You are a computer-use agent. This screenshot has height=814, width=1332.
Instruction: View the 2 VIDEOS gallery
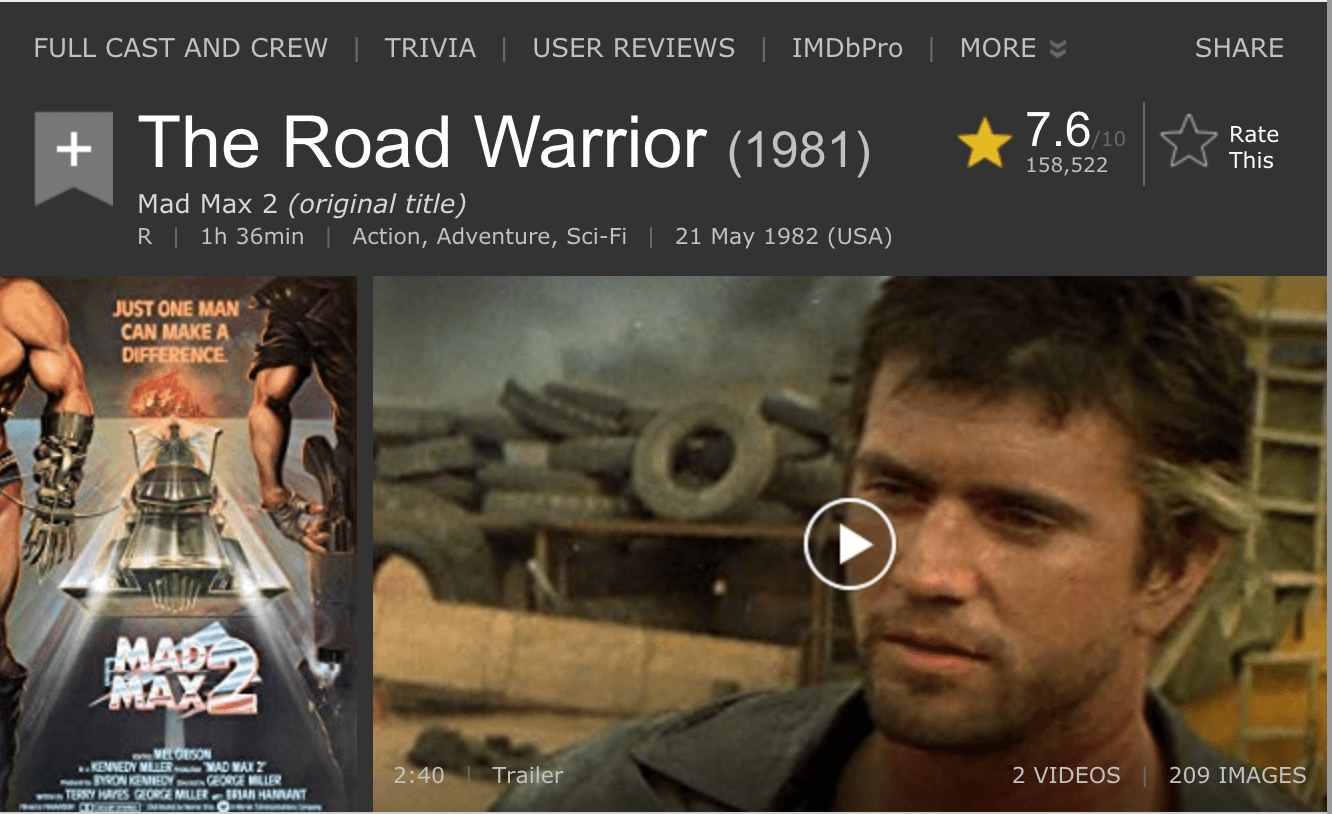[1066, 775]
